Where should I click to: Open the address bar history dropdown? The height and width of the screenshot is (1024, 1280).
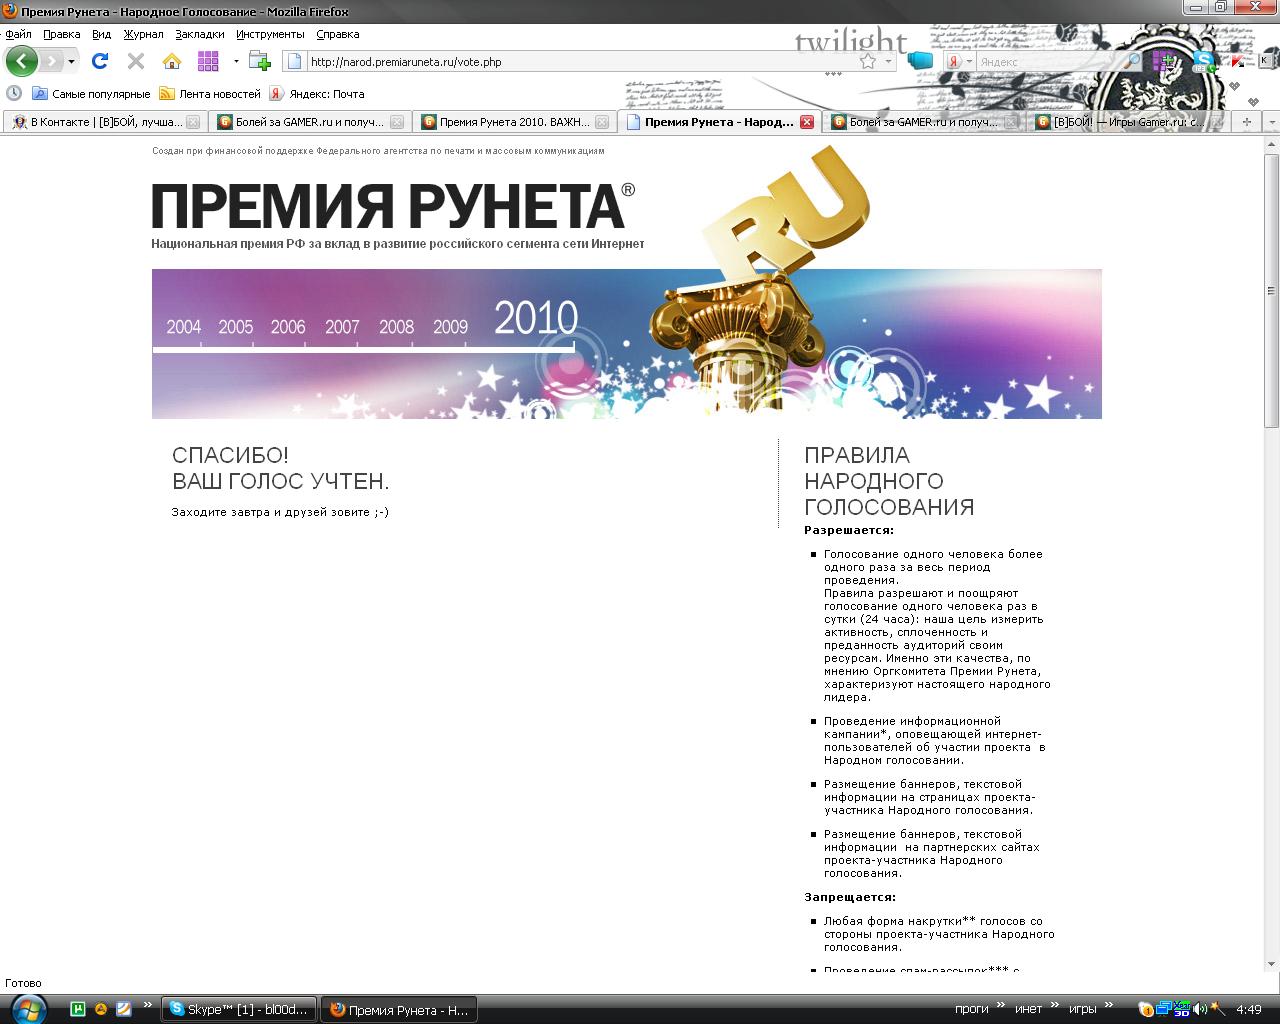[888, 61]
